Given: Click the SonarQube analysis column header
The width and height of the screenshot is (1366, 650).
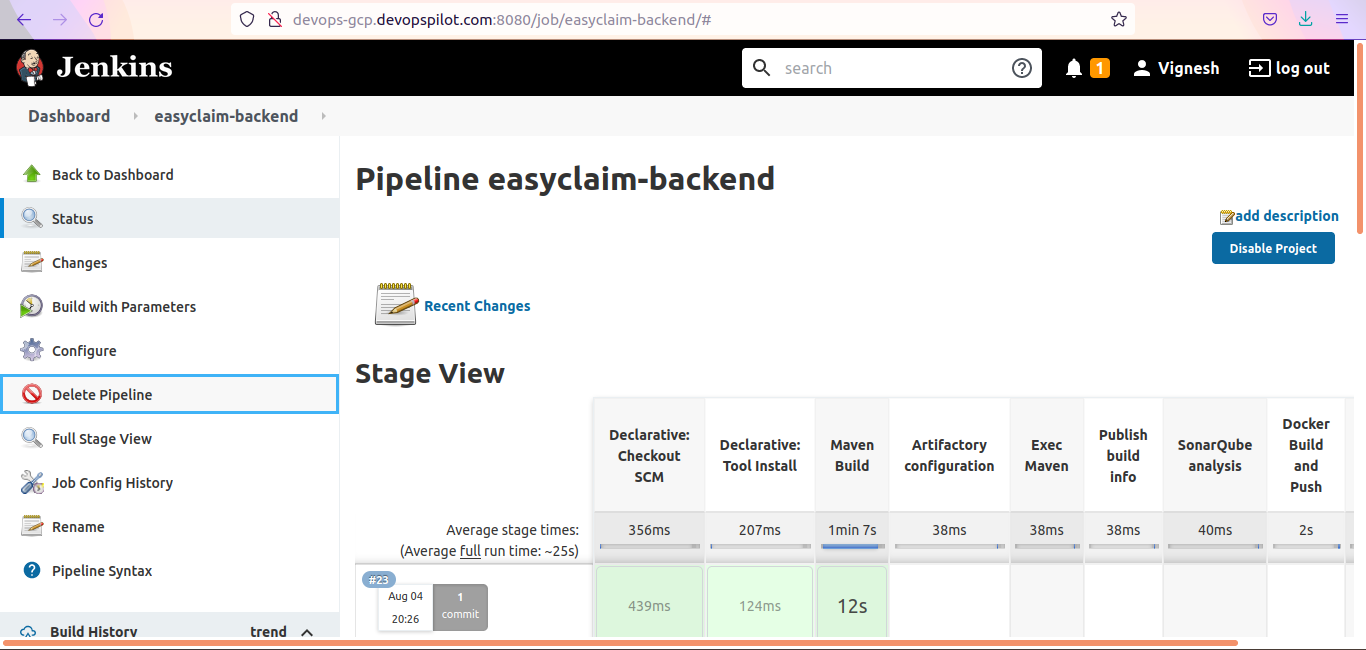Looking at the screenshot, I should [x=1215, y=456].
